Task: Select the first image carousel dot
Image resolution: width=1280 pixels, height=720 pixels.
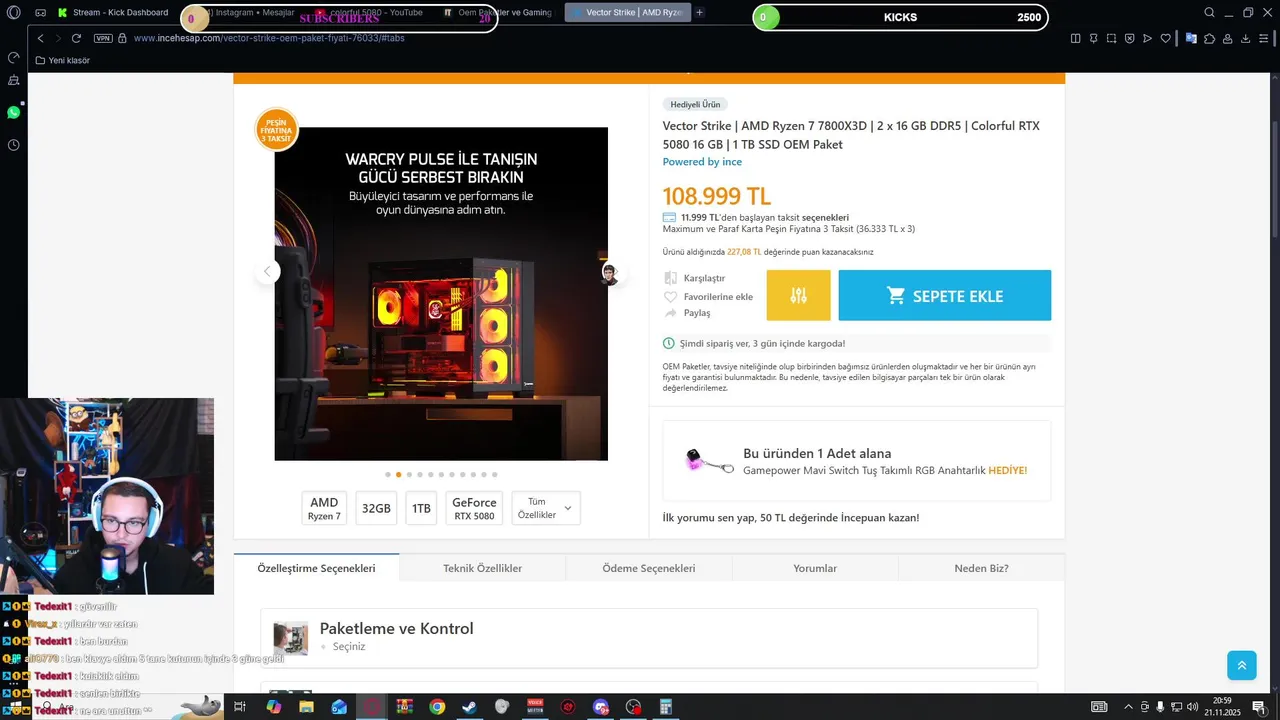Action: 388,475
